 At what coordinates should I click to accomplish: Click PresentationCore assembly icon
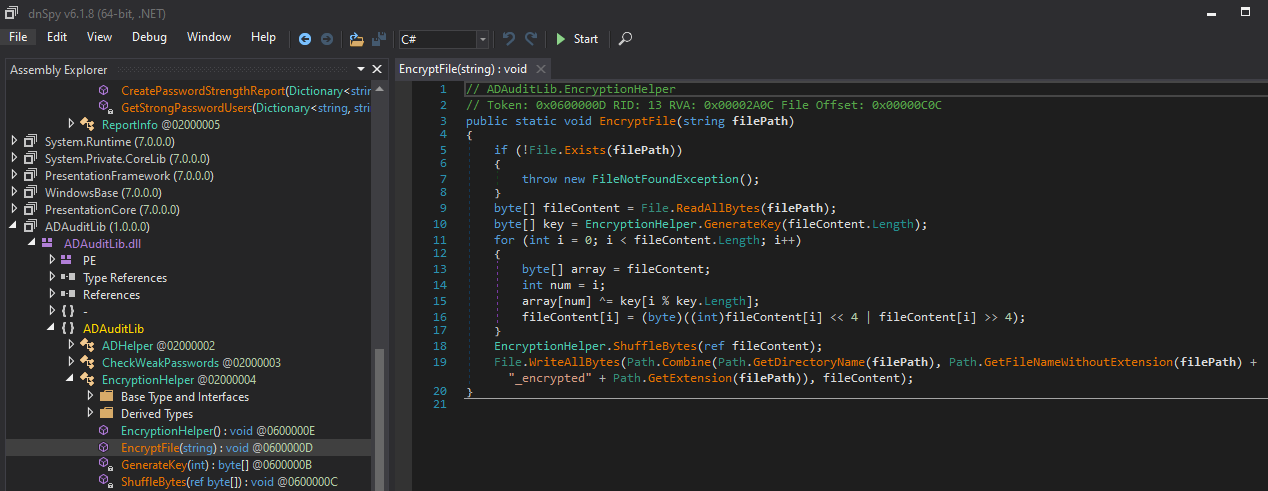30,209
